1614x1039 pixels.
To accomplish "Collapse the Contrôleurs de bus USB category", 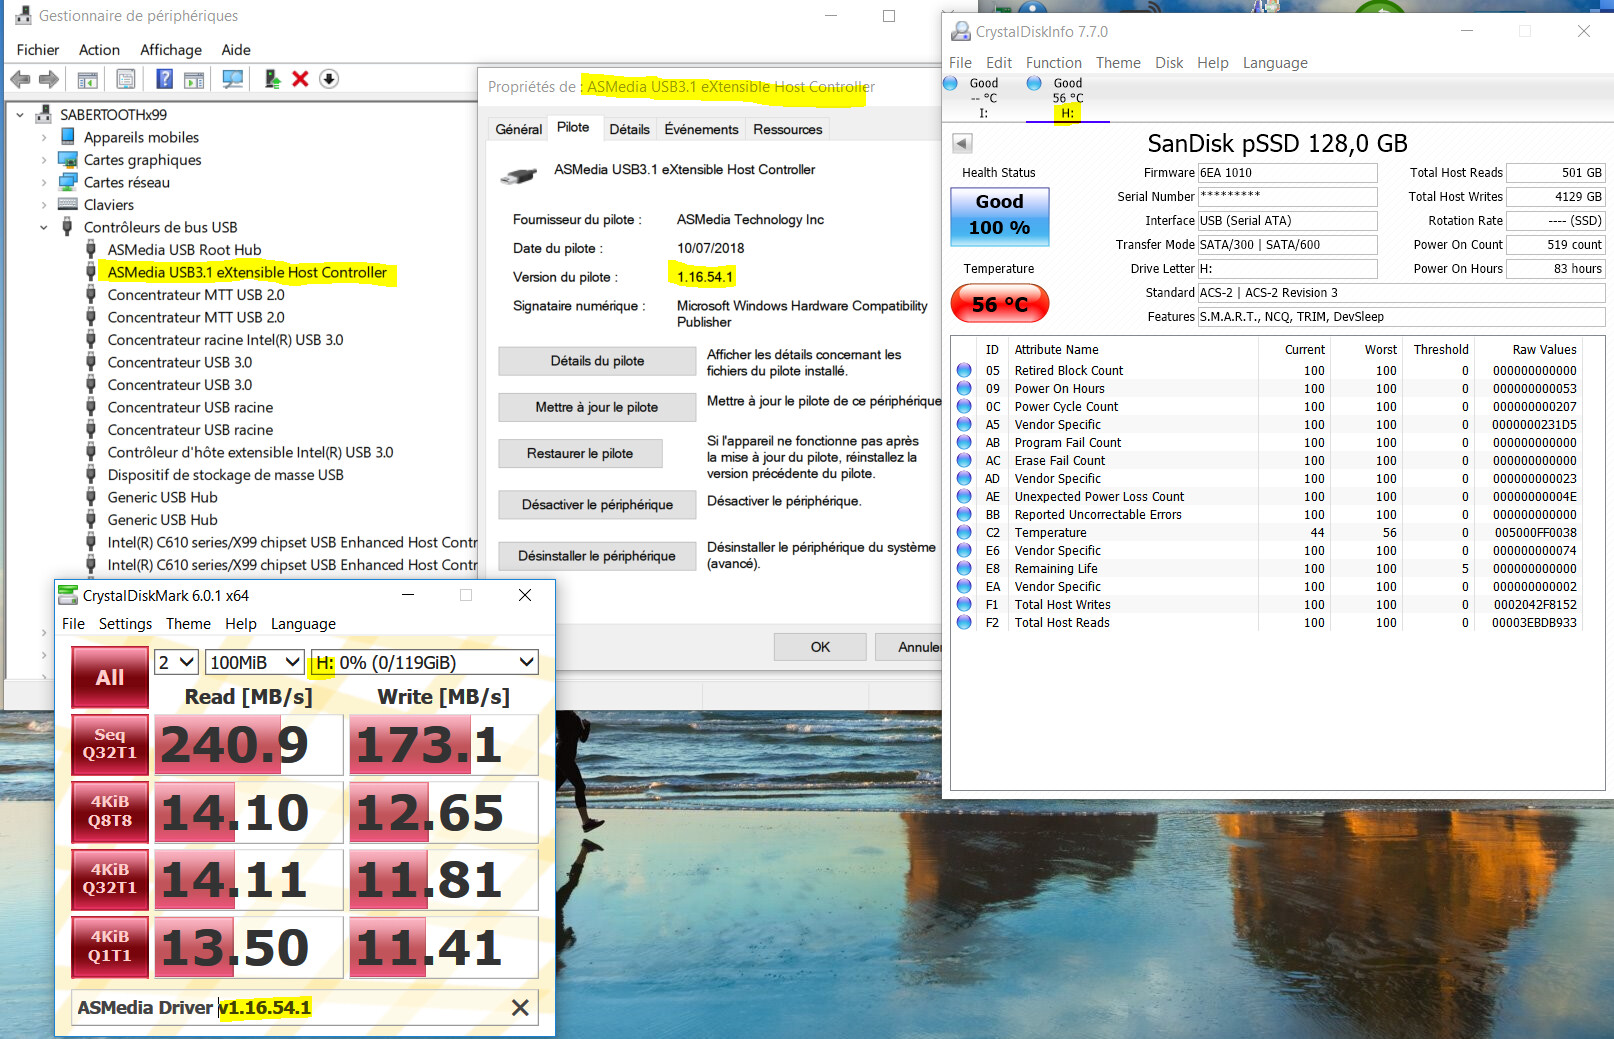I will (x=44, y=227).
